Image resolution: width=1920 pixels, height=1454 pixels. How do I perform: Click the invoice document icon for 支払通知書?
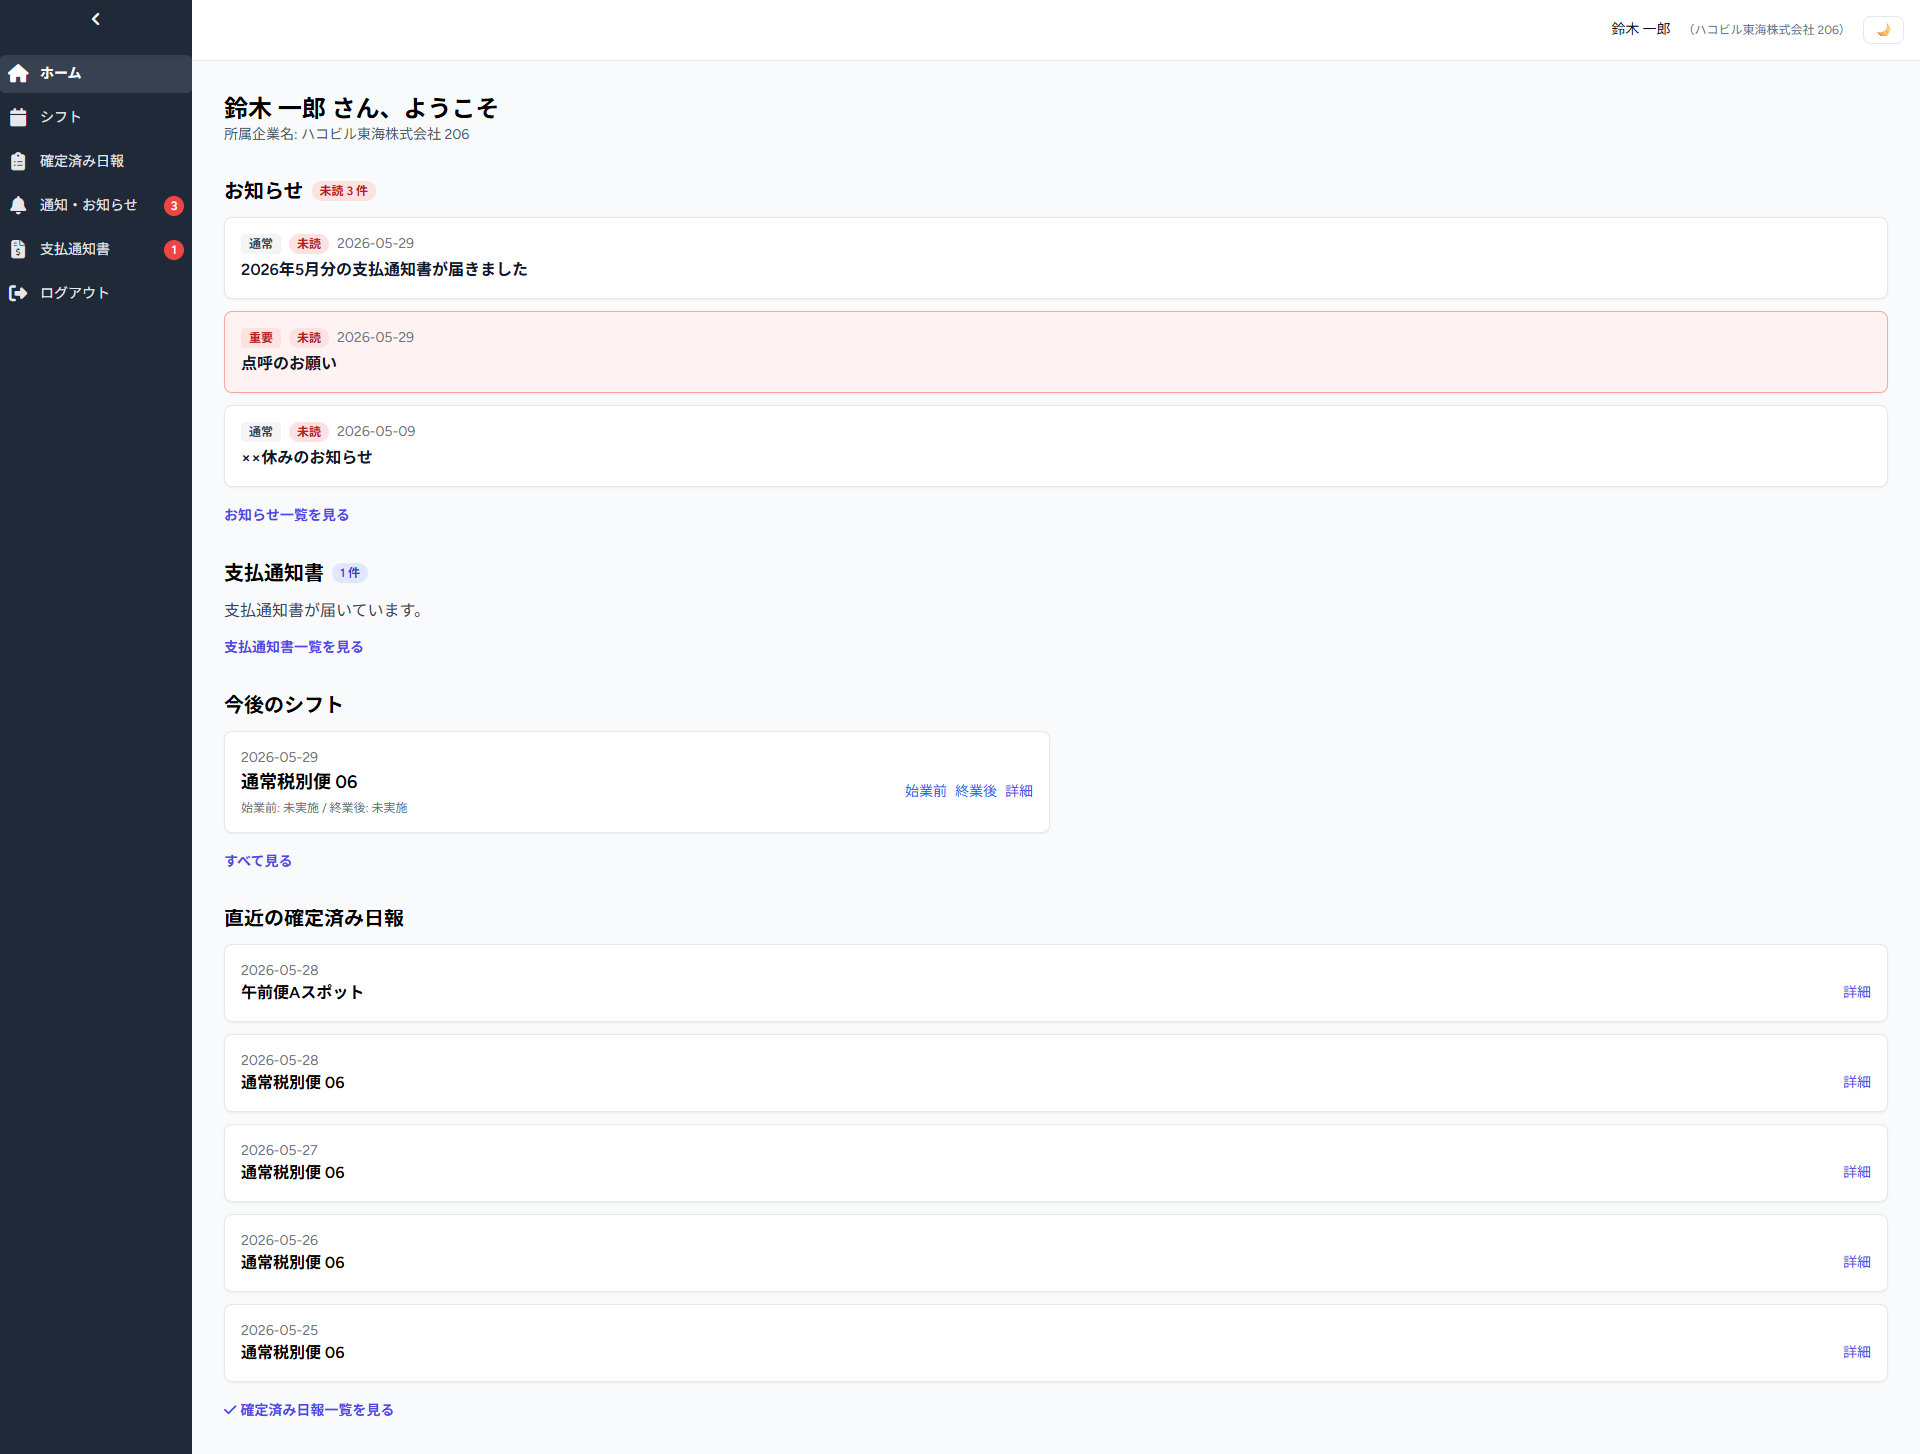pos(18,249)
